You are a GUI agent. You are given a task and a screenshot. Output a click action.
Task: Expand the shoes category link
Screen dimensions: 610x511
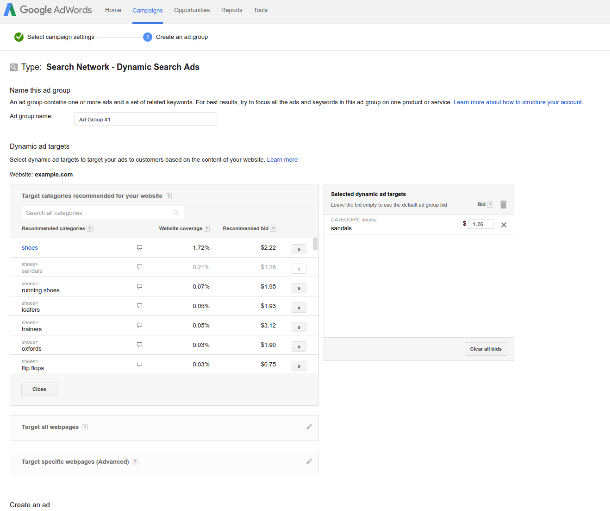point(29,246)
